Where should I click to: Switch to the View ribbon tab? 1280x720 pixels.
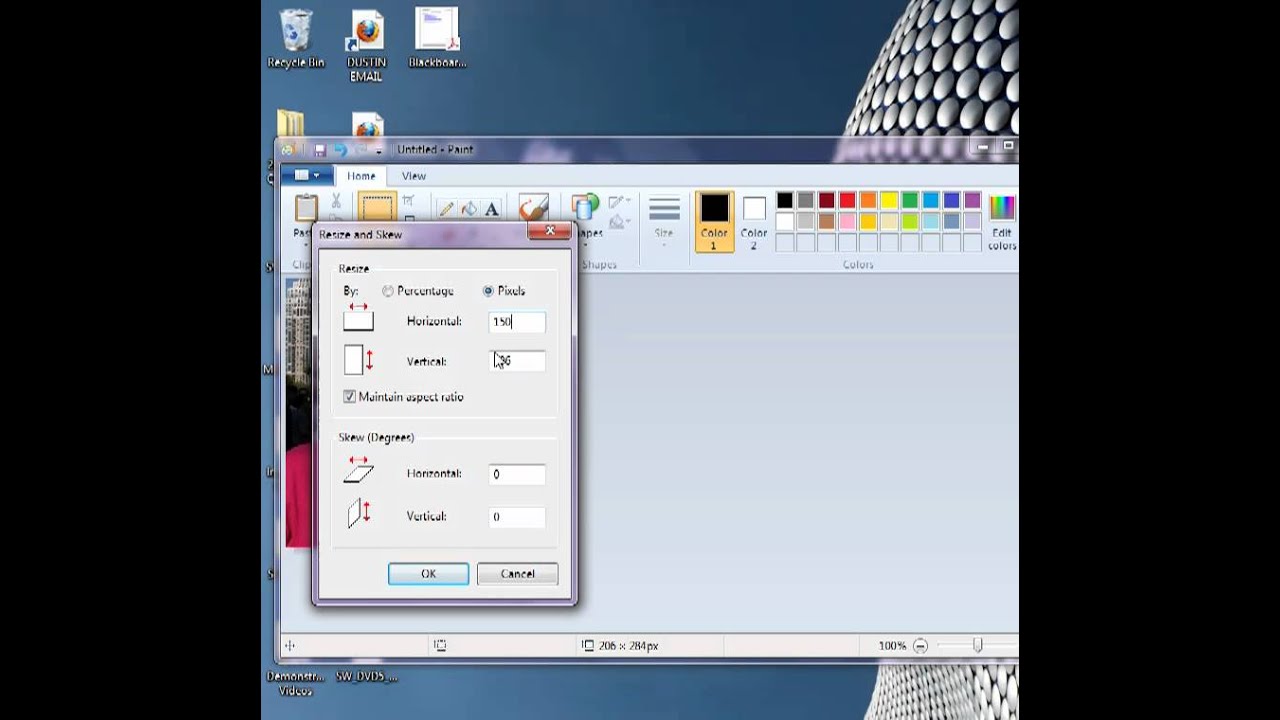click(413, 176)
